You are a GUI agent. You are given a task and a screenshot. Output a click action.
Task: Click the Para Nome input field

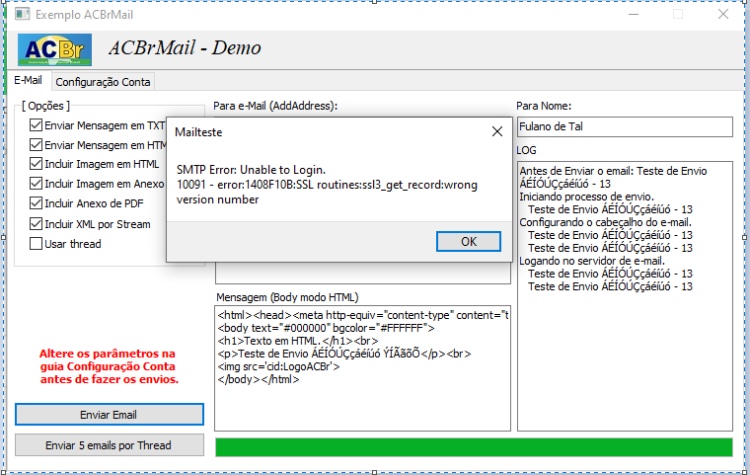click(624, 127)
